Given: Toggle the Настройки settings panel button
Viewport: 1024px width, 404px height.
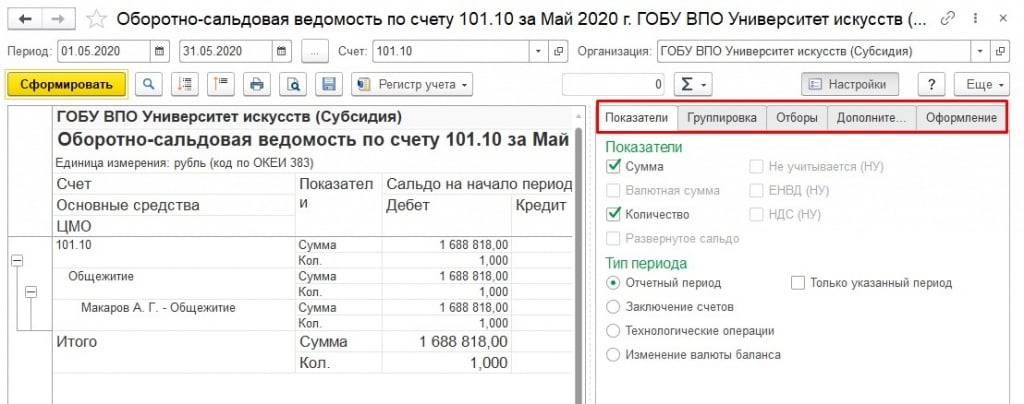Looking at the screenshot, I should [850, 84].
